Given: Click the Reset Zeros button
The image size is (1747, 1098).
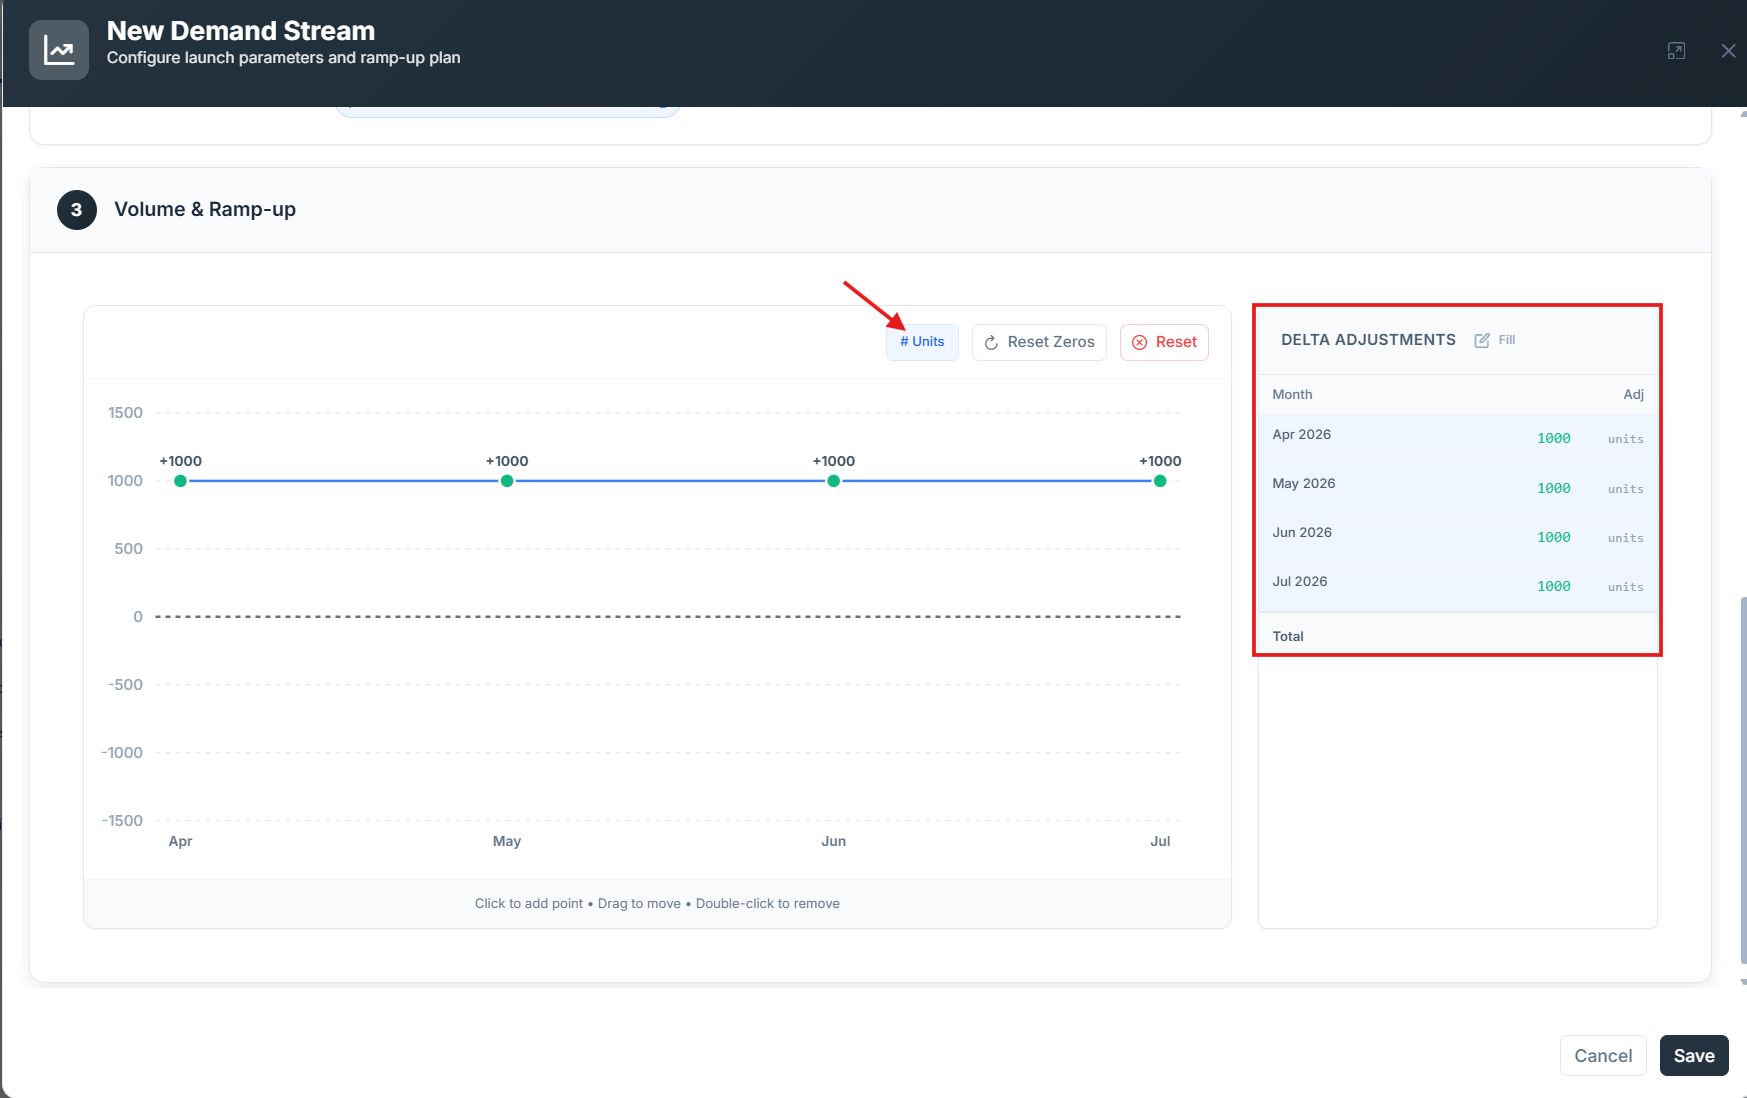Looking at the screenshot, I should [1039, 342].
